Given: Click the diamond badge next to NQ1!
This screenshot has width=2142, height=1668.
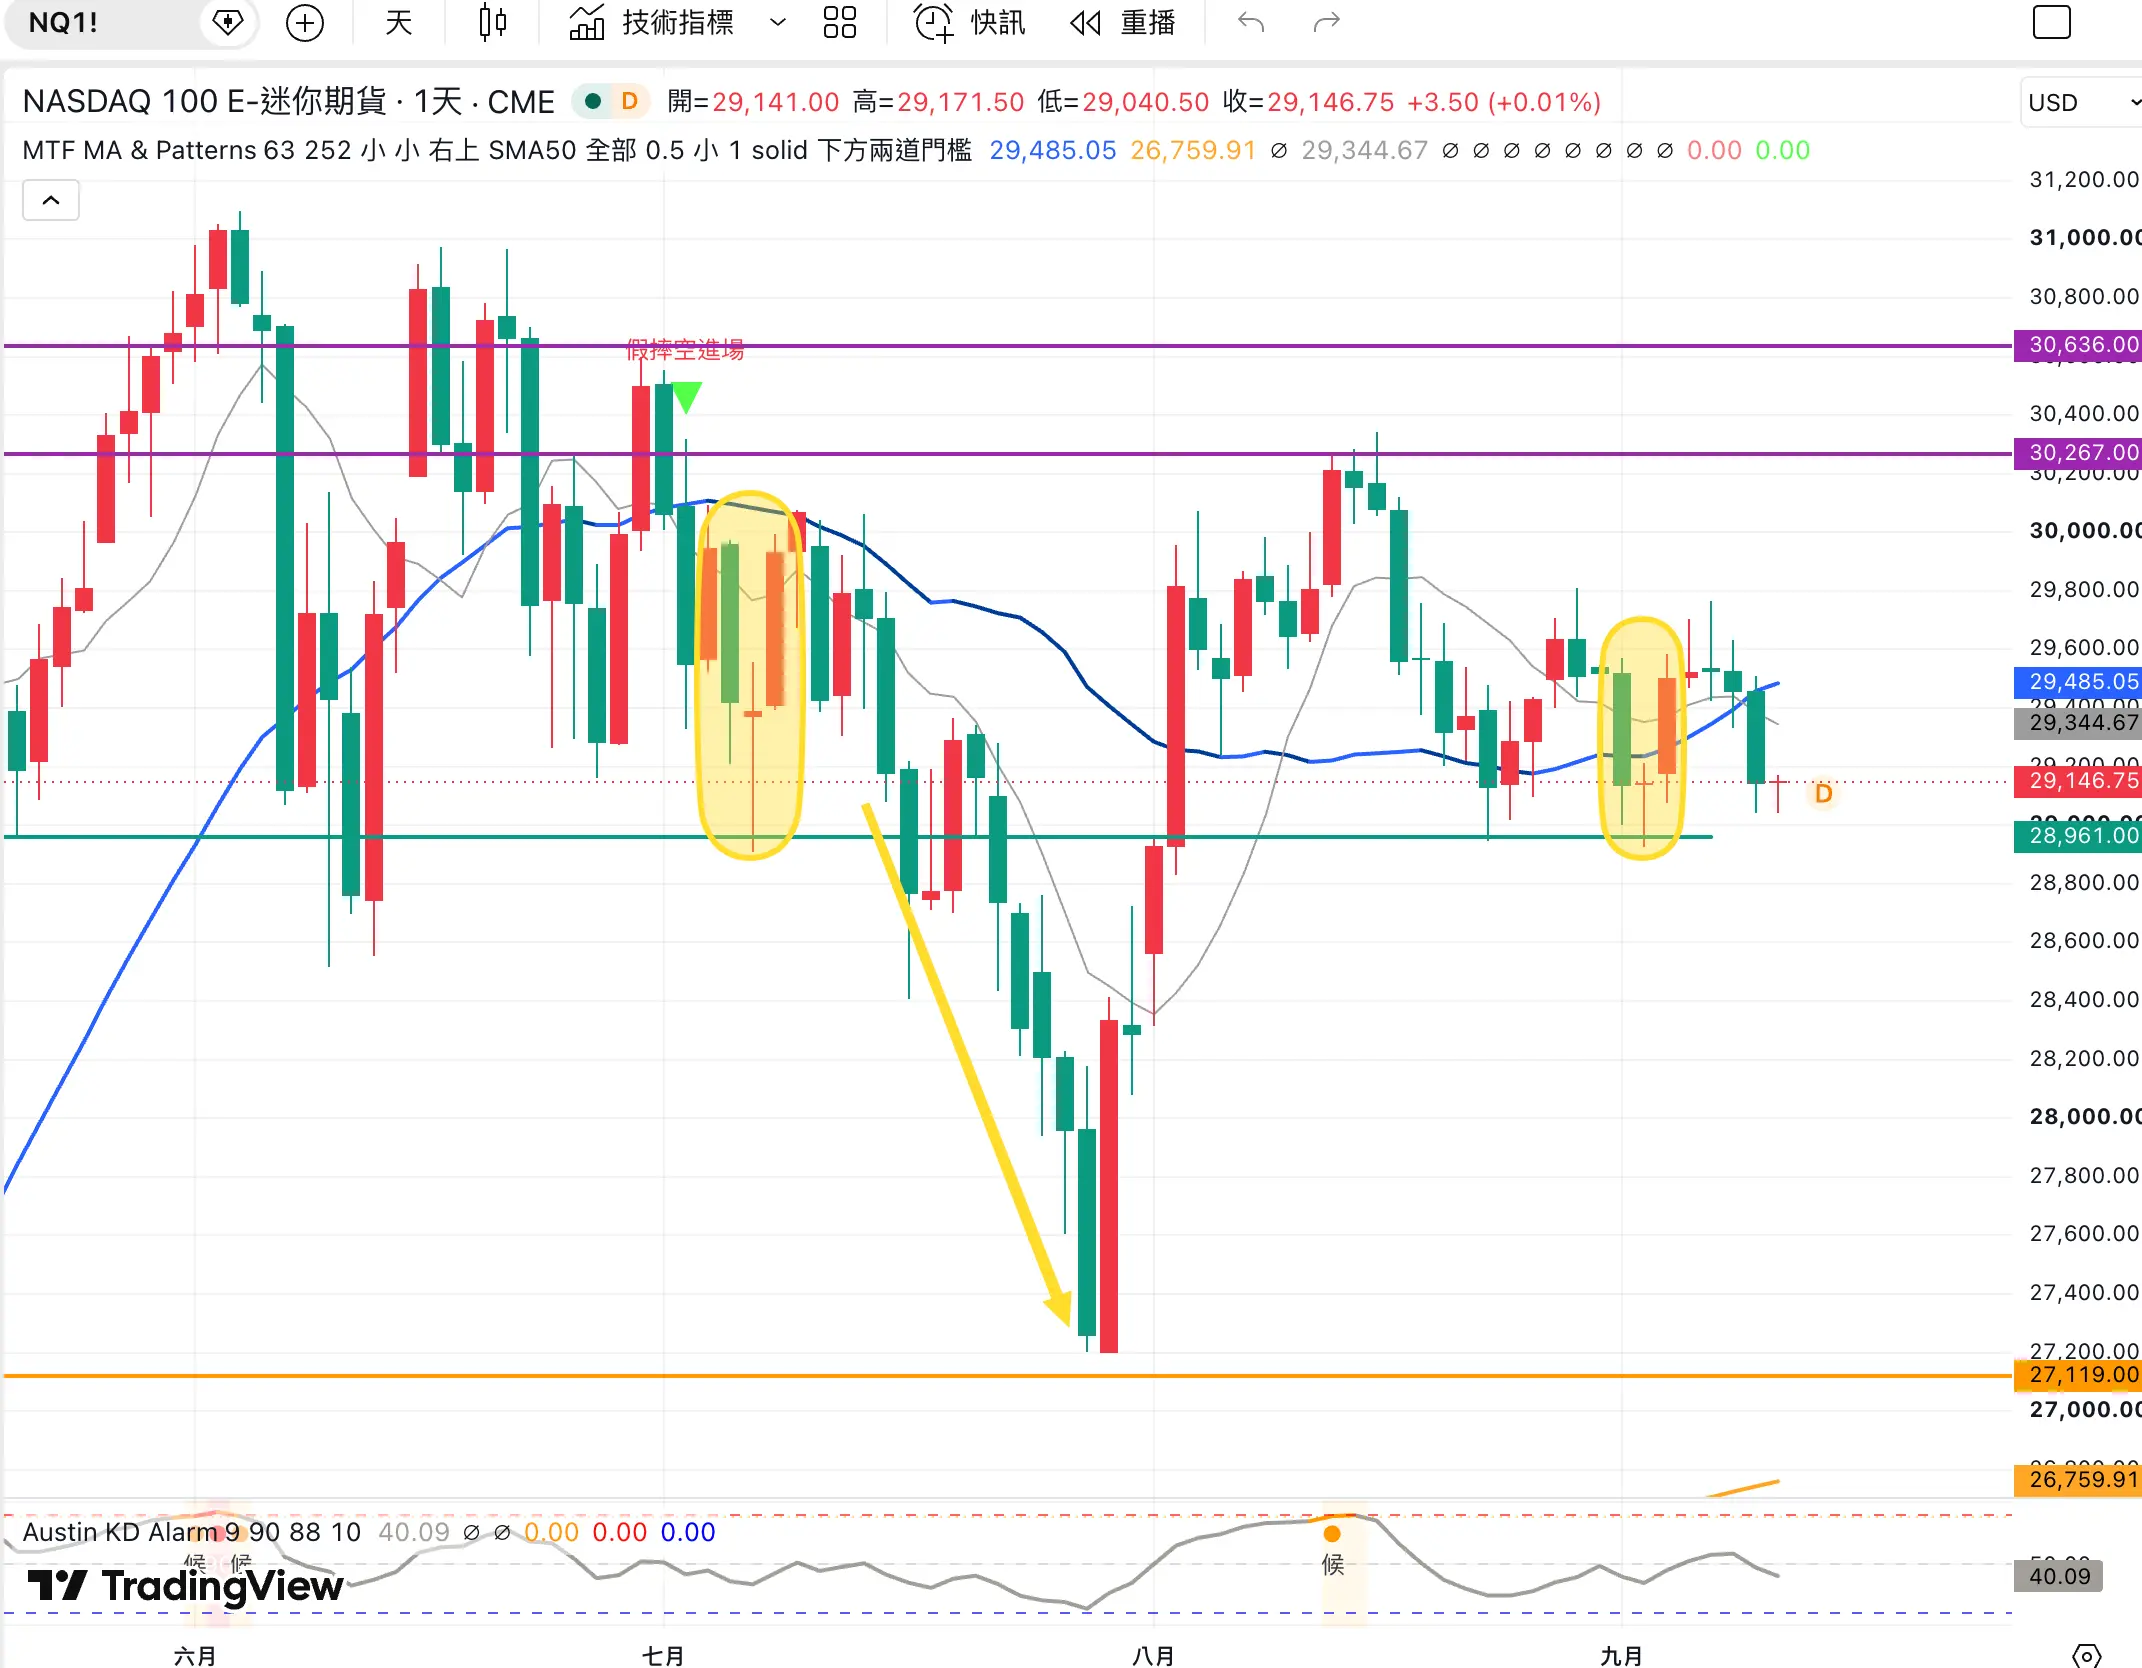Looking at the screenshot, I should click(x=228, y=22).
